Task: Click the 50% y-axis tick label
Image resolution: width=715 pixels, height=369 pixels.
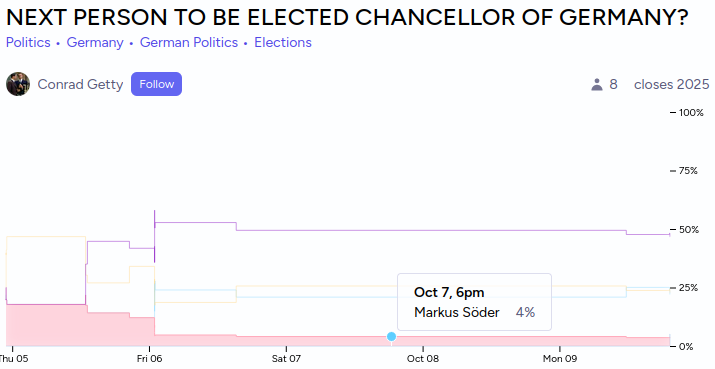Action: [x=688, y=229]
